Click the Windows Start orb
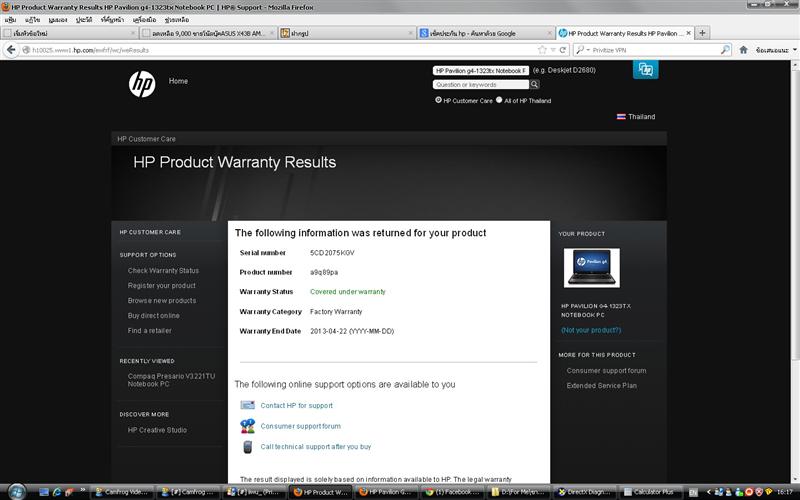 coord(17,491)
